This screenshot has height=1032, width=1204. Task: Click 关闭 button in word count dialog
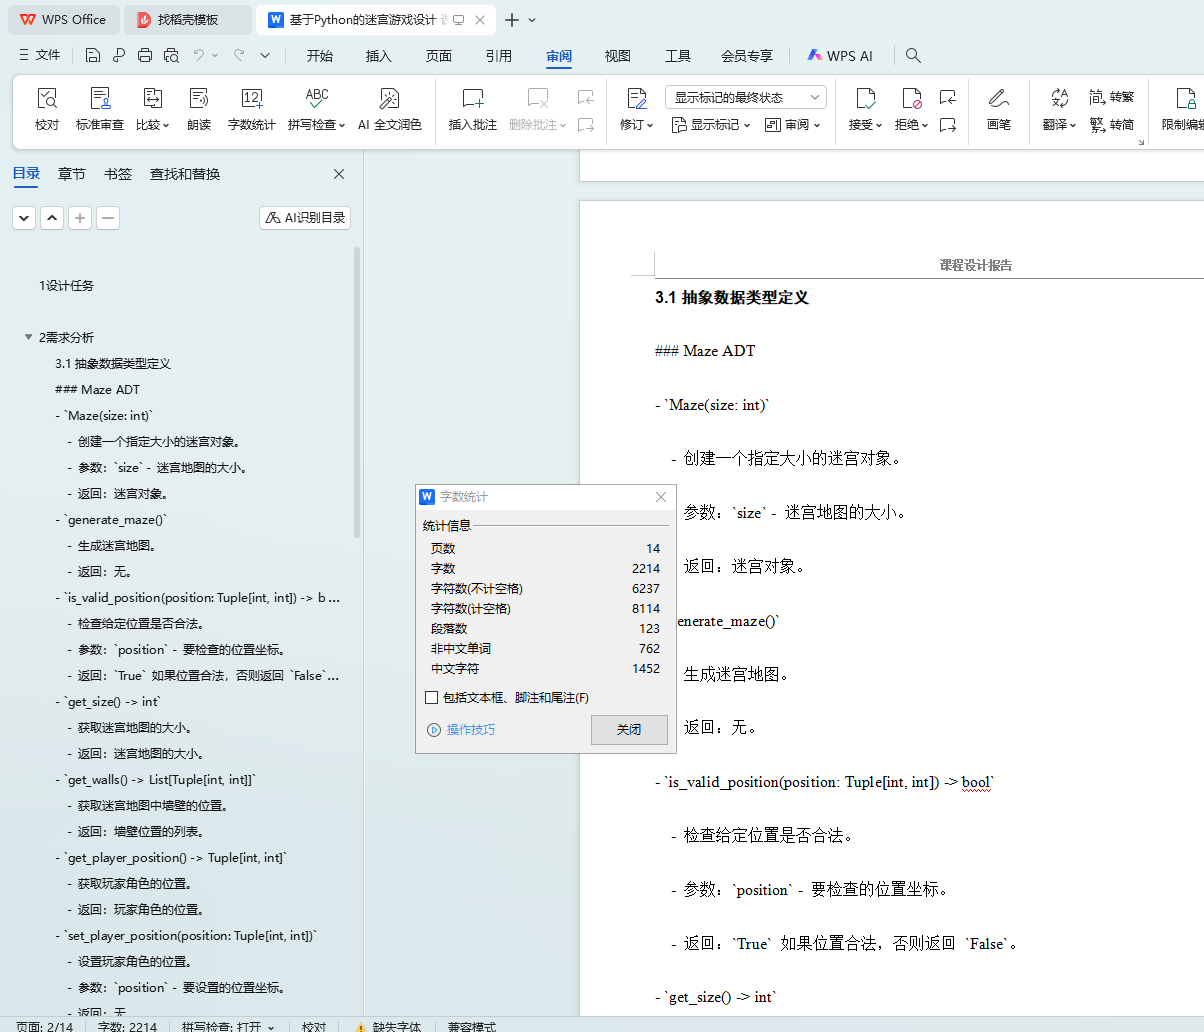point(629,729)
